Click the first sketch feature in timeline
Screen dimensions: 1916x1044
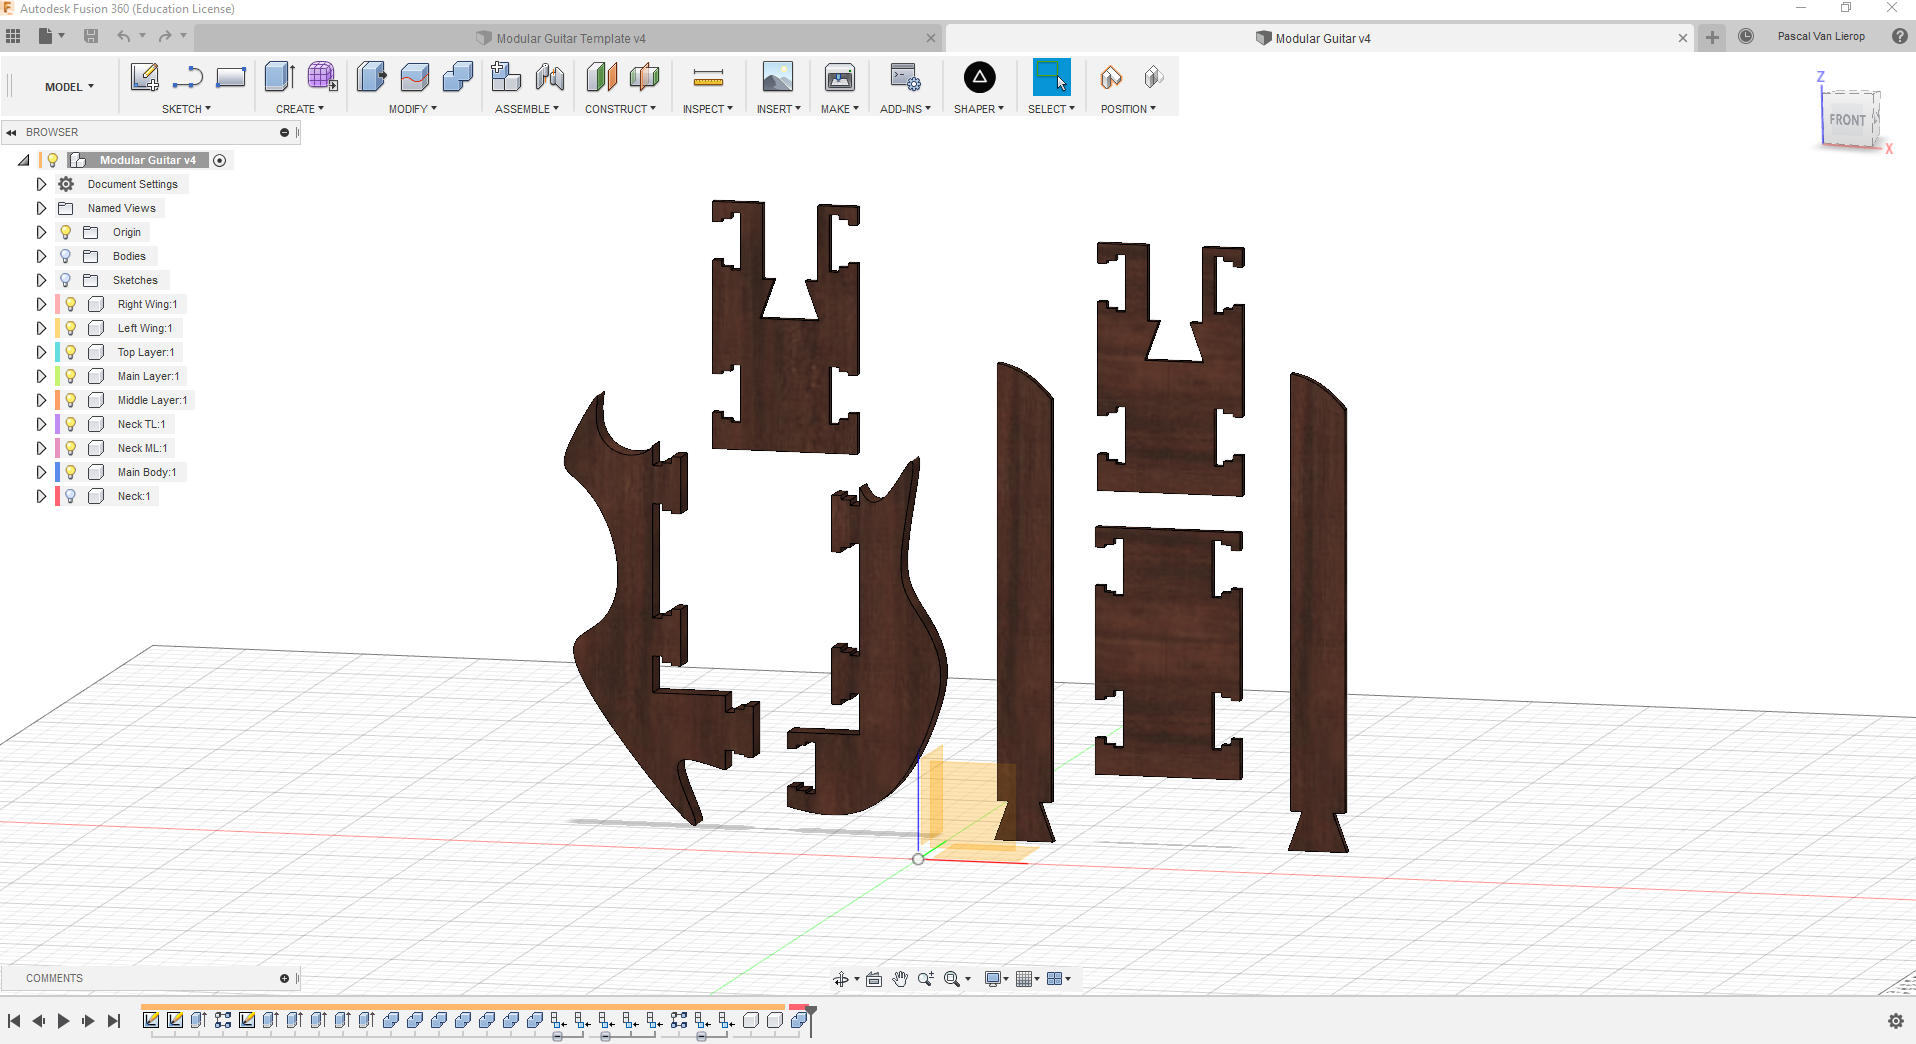pyautogui.click(x=151, y=1020)
